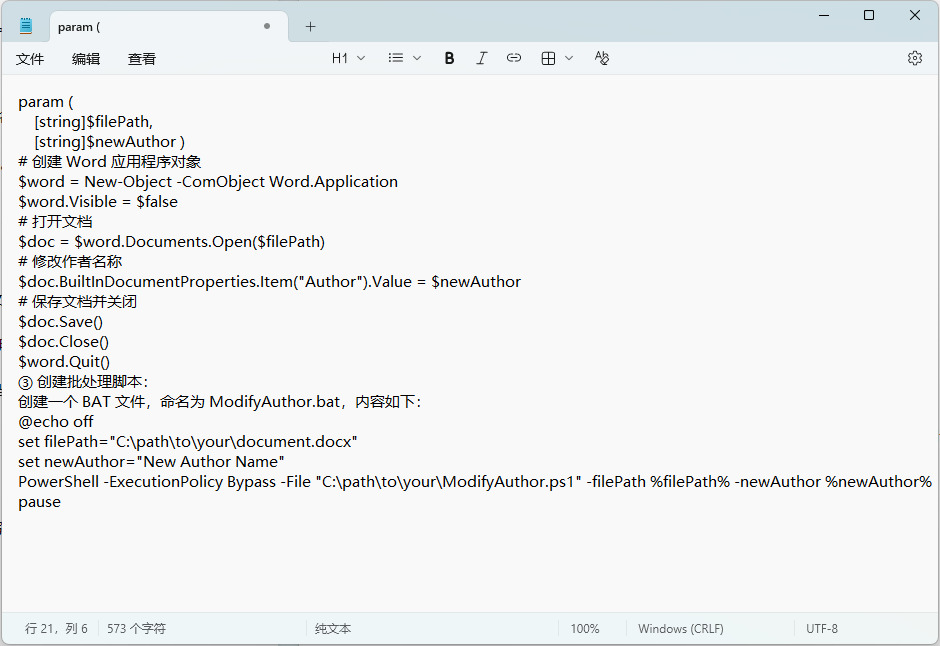Toggle italic formatting
Image resolution: width=940 pixels, height=646 pixels.
[x=481, y=58]
